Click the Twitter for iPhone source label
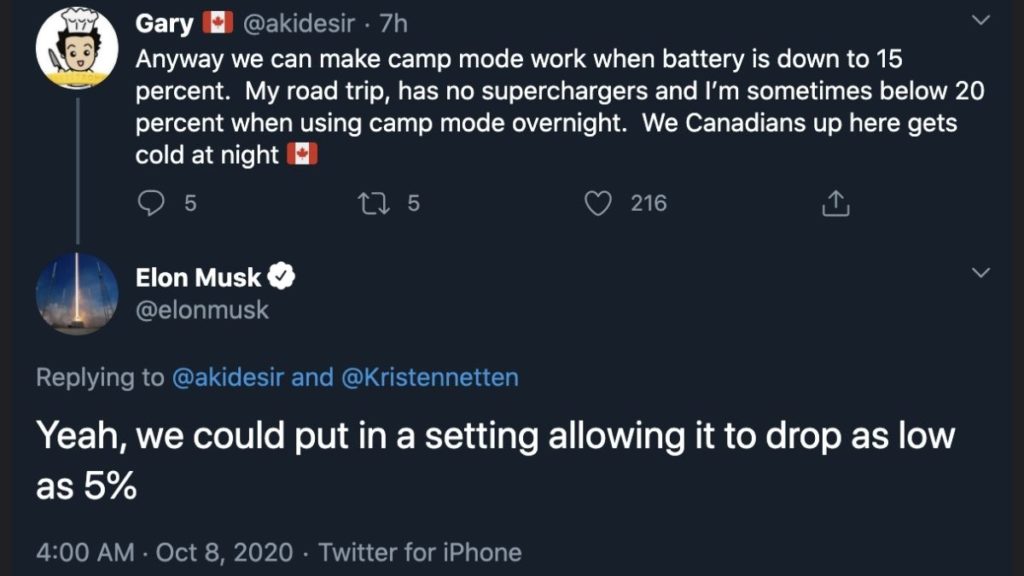Screen dimensions: 1024x576 (420, 552)
